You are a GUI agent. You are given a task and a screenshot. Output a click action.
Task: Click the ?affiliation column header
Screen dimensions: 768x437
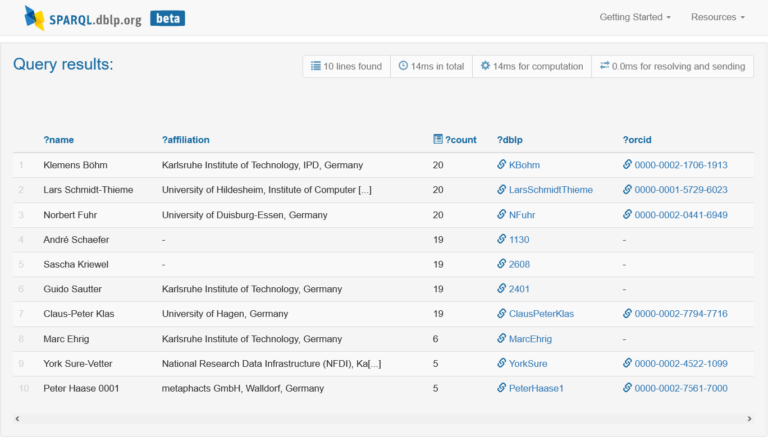point(186,140)
